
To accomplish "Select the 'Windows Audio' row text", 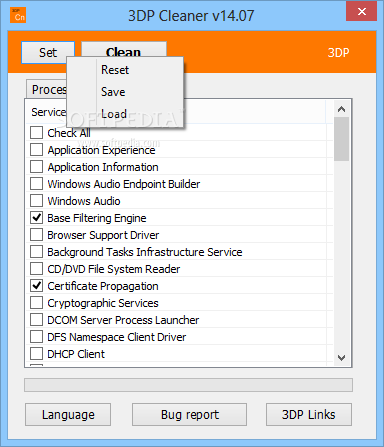I will (x=84, y=201).
